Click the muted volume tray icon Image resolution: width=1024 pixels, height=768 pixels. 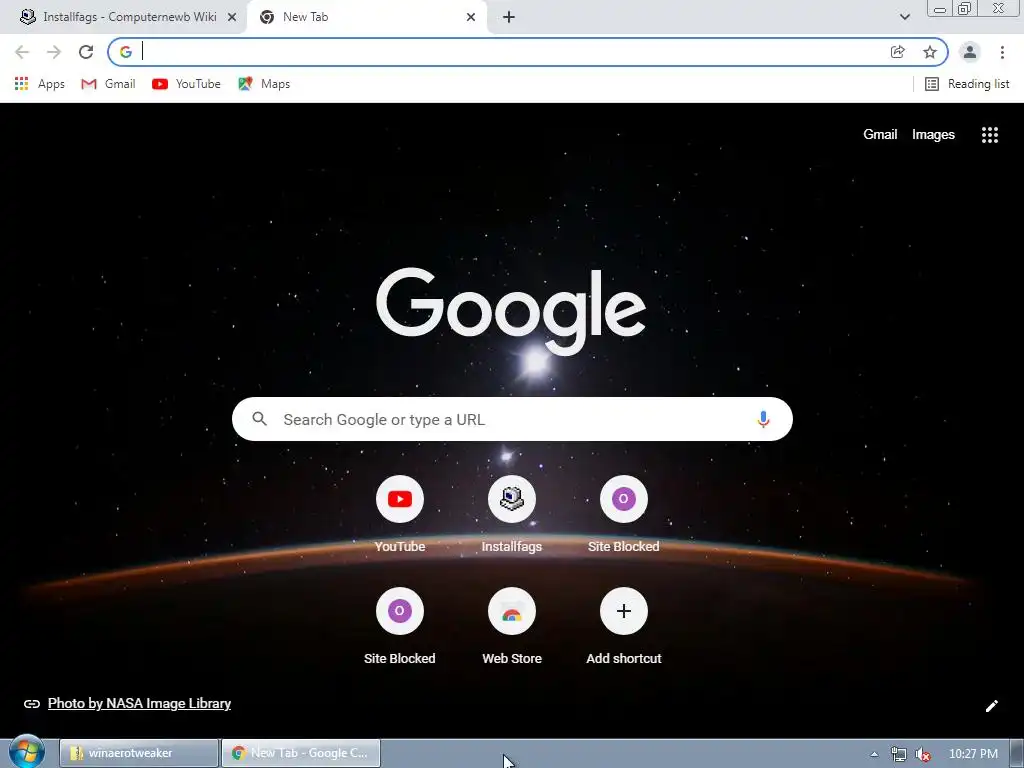923,754
